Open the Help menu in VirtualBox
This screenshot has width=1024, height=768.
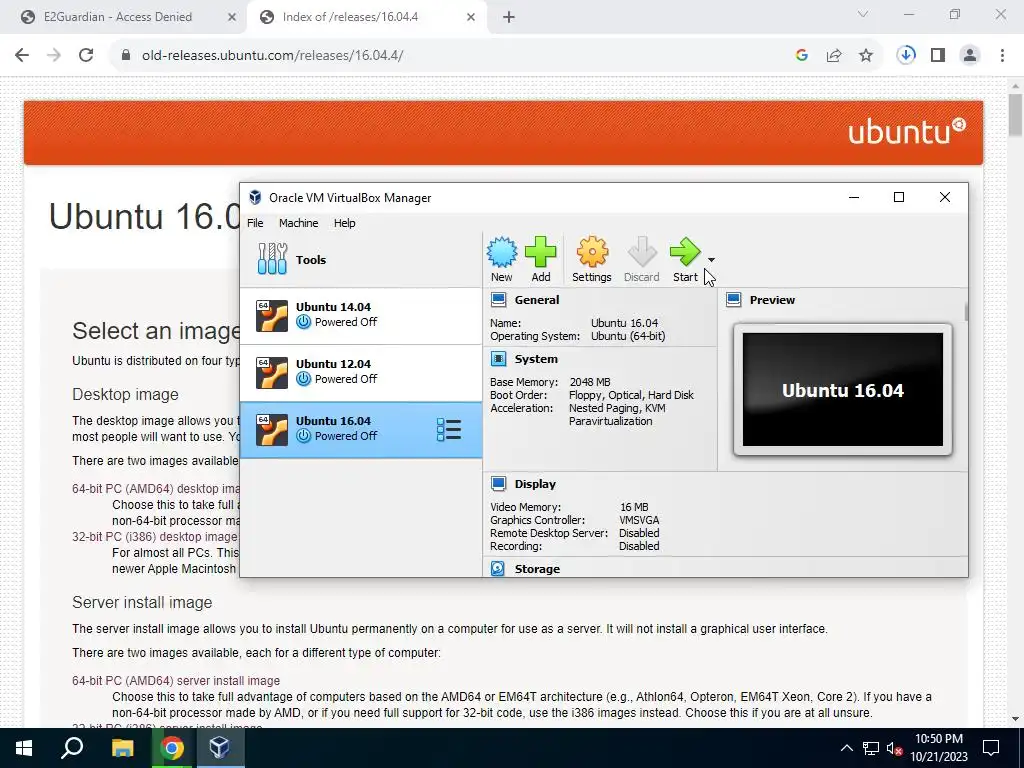point(345,223)
